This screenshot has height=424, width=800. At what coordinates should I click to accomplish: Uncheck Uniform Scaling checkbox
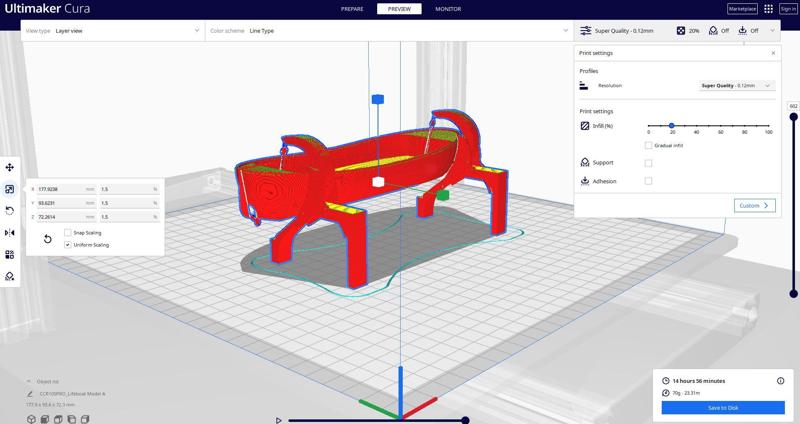[67, 245]
